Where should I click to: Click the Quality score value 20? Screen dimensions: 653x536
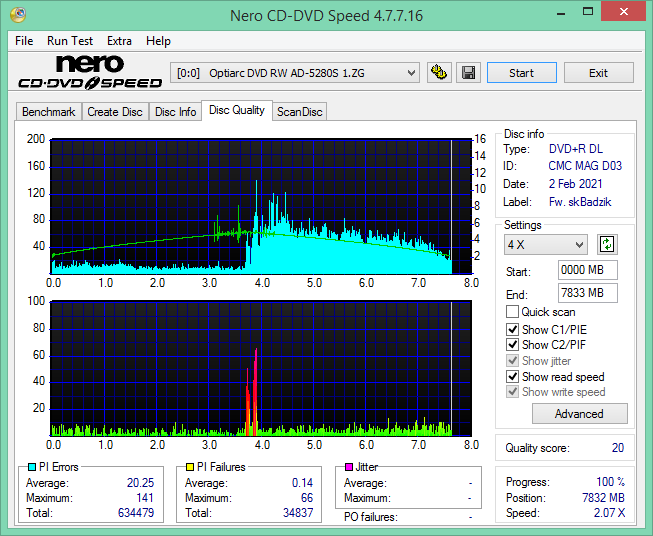[618, 448]
